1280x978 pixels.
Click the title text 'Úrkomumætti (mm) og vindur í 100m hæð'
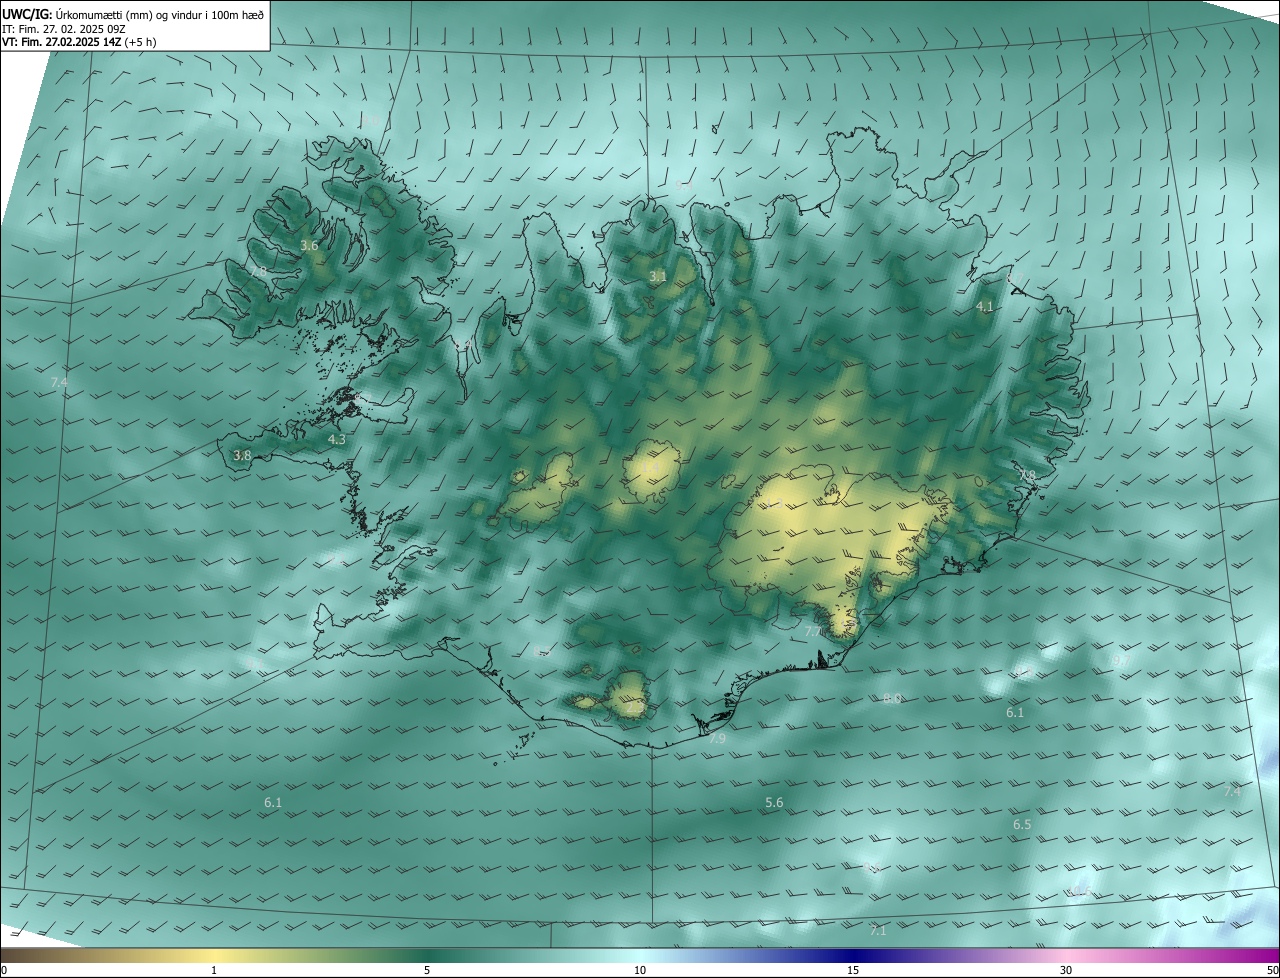click(160, 14)
